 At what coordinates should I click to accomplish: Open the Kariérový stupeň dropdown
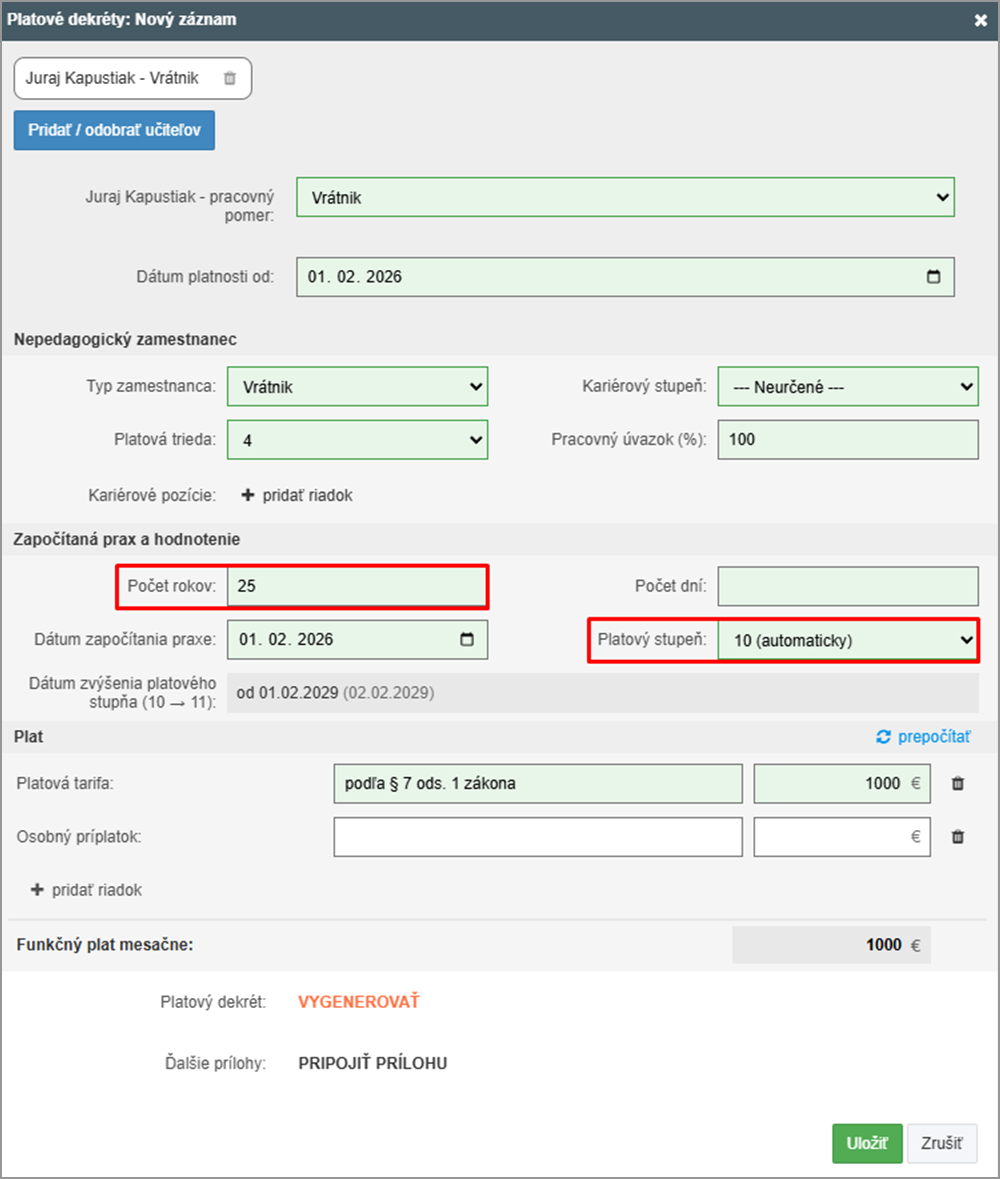click(x=847, y=387)
